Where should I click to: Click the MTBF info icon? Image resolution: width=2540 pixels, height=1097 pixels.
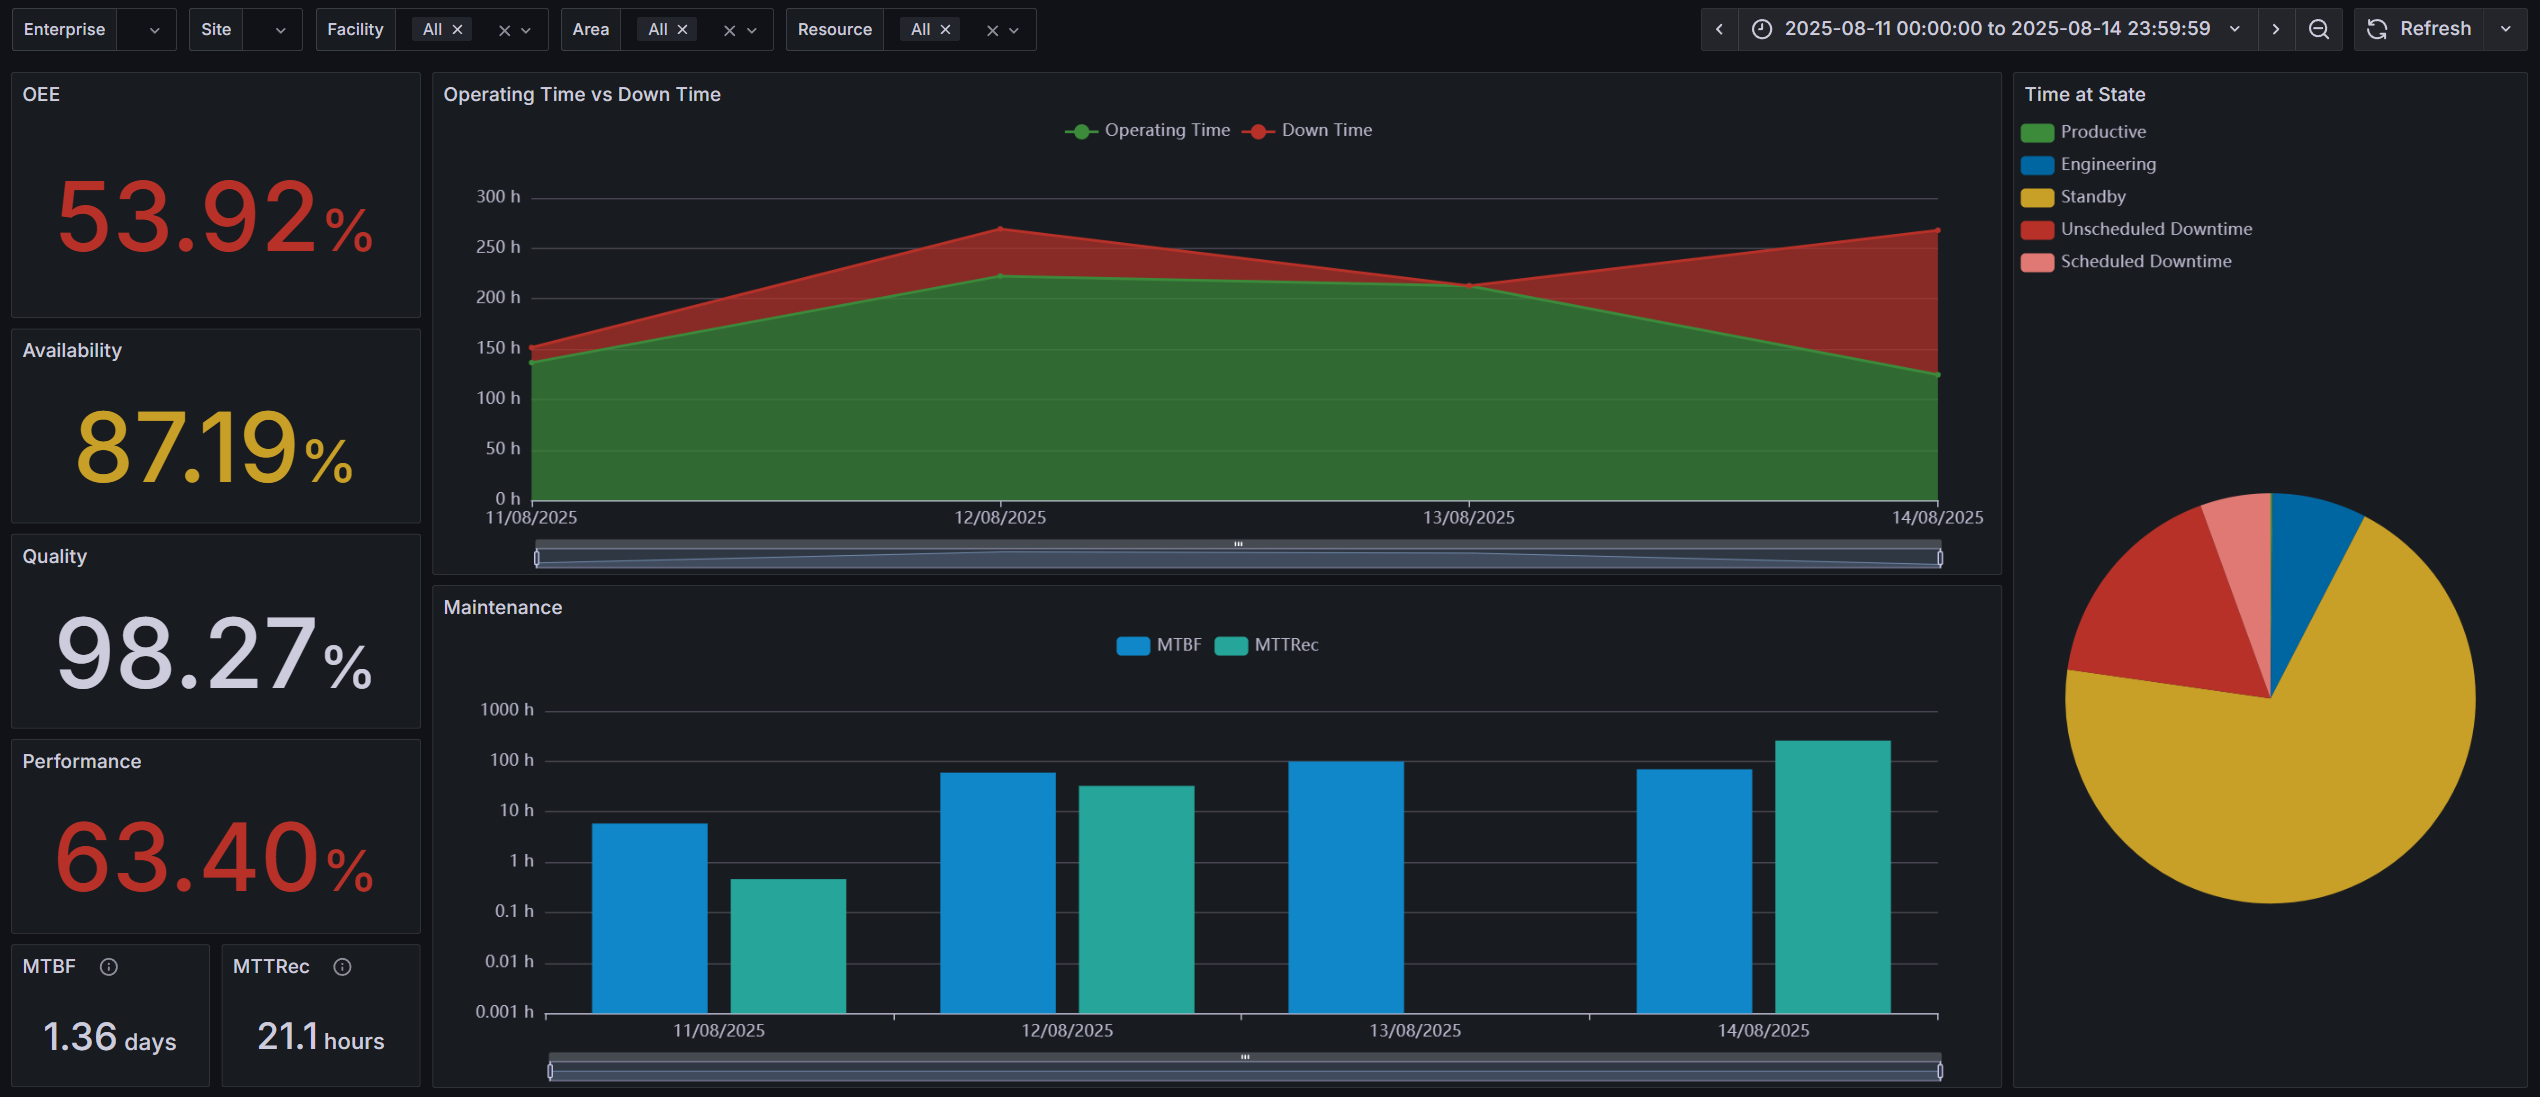[109, 967]
